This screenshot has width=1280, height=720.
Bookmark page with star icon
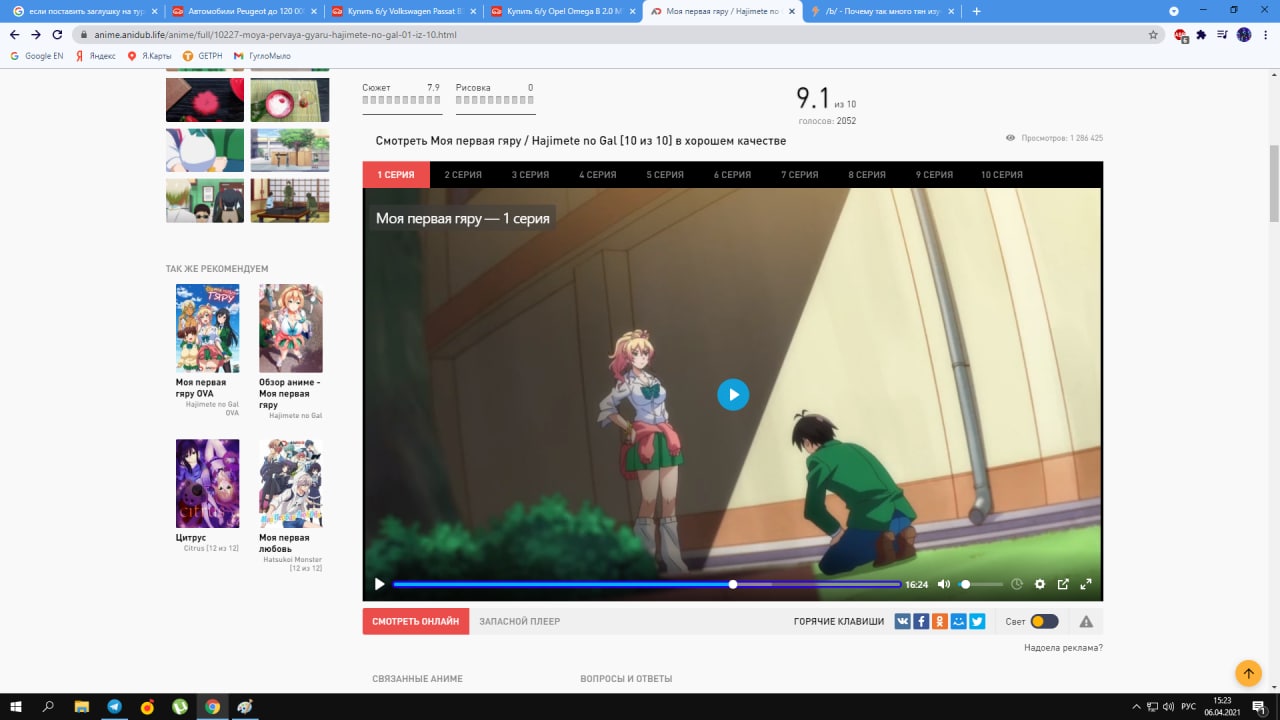1153,34
